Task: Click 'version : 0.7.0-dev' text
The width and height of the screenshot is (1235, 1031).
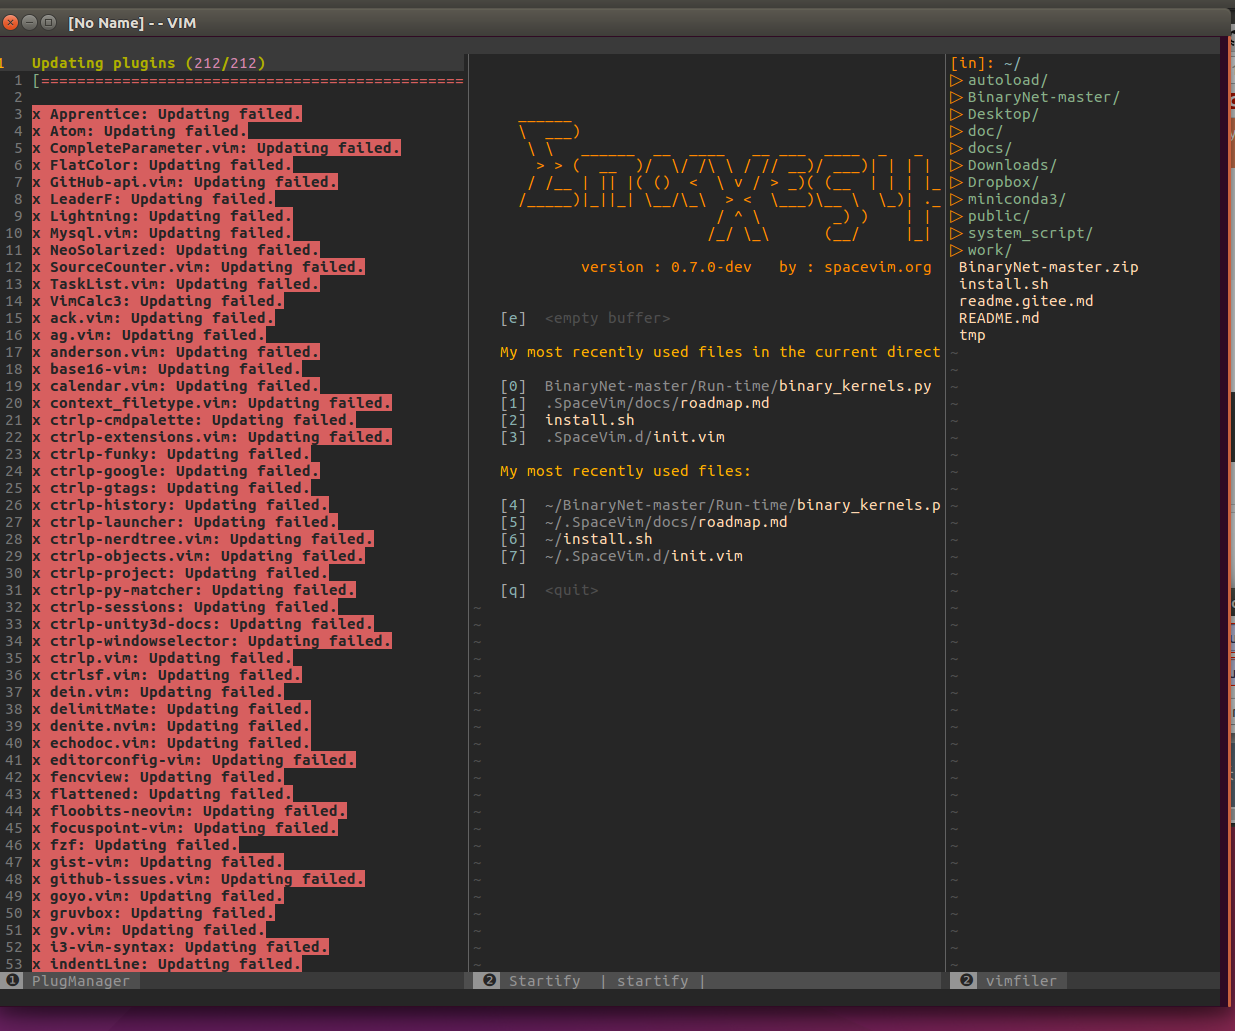Action: 666,267
